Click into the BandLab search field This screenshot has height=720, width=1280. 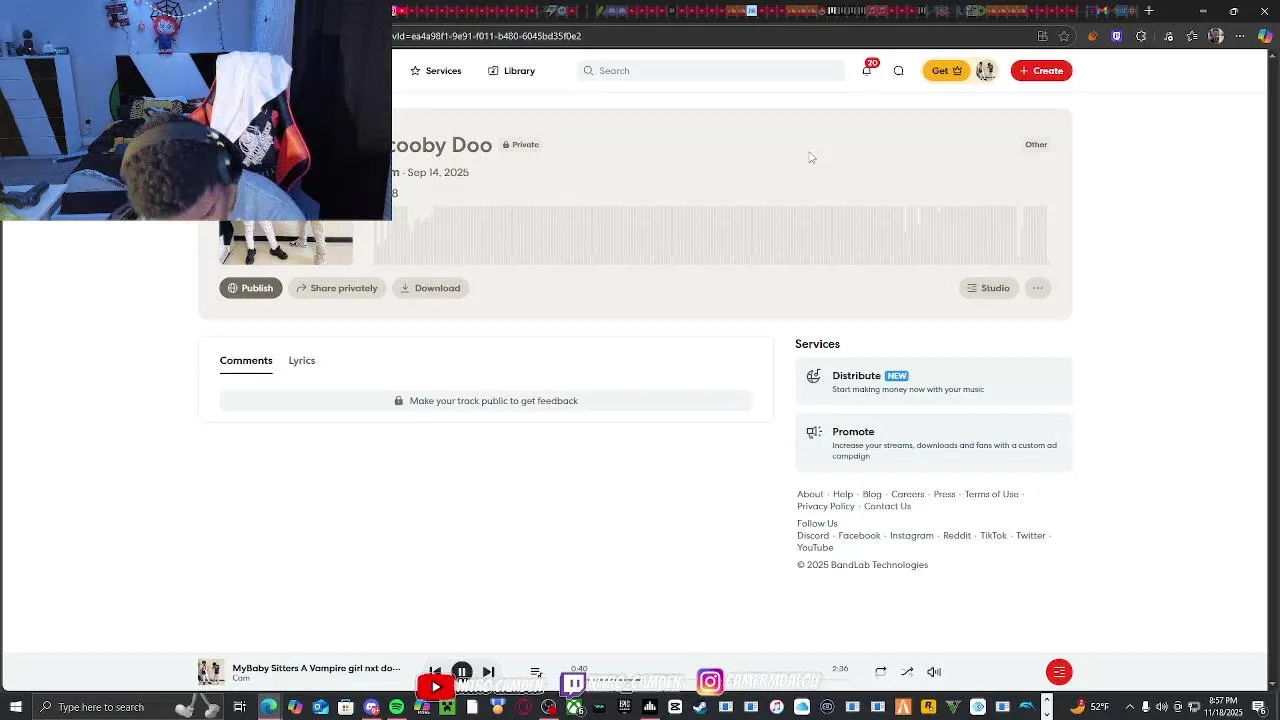(x=712, y=71)
